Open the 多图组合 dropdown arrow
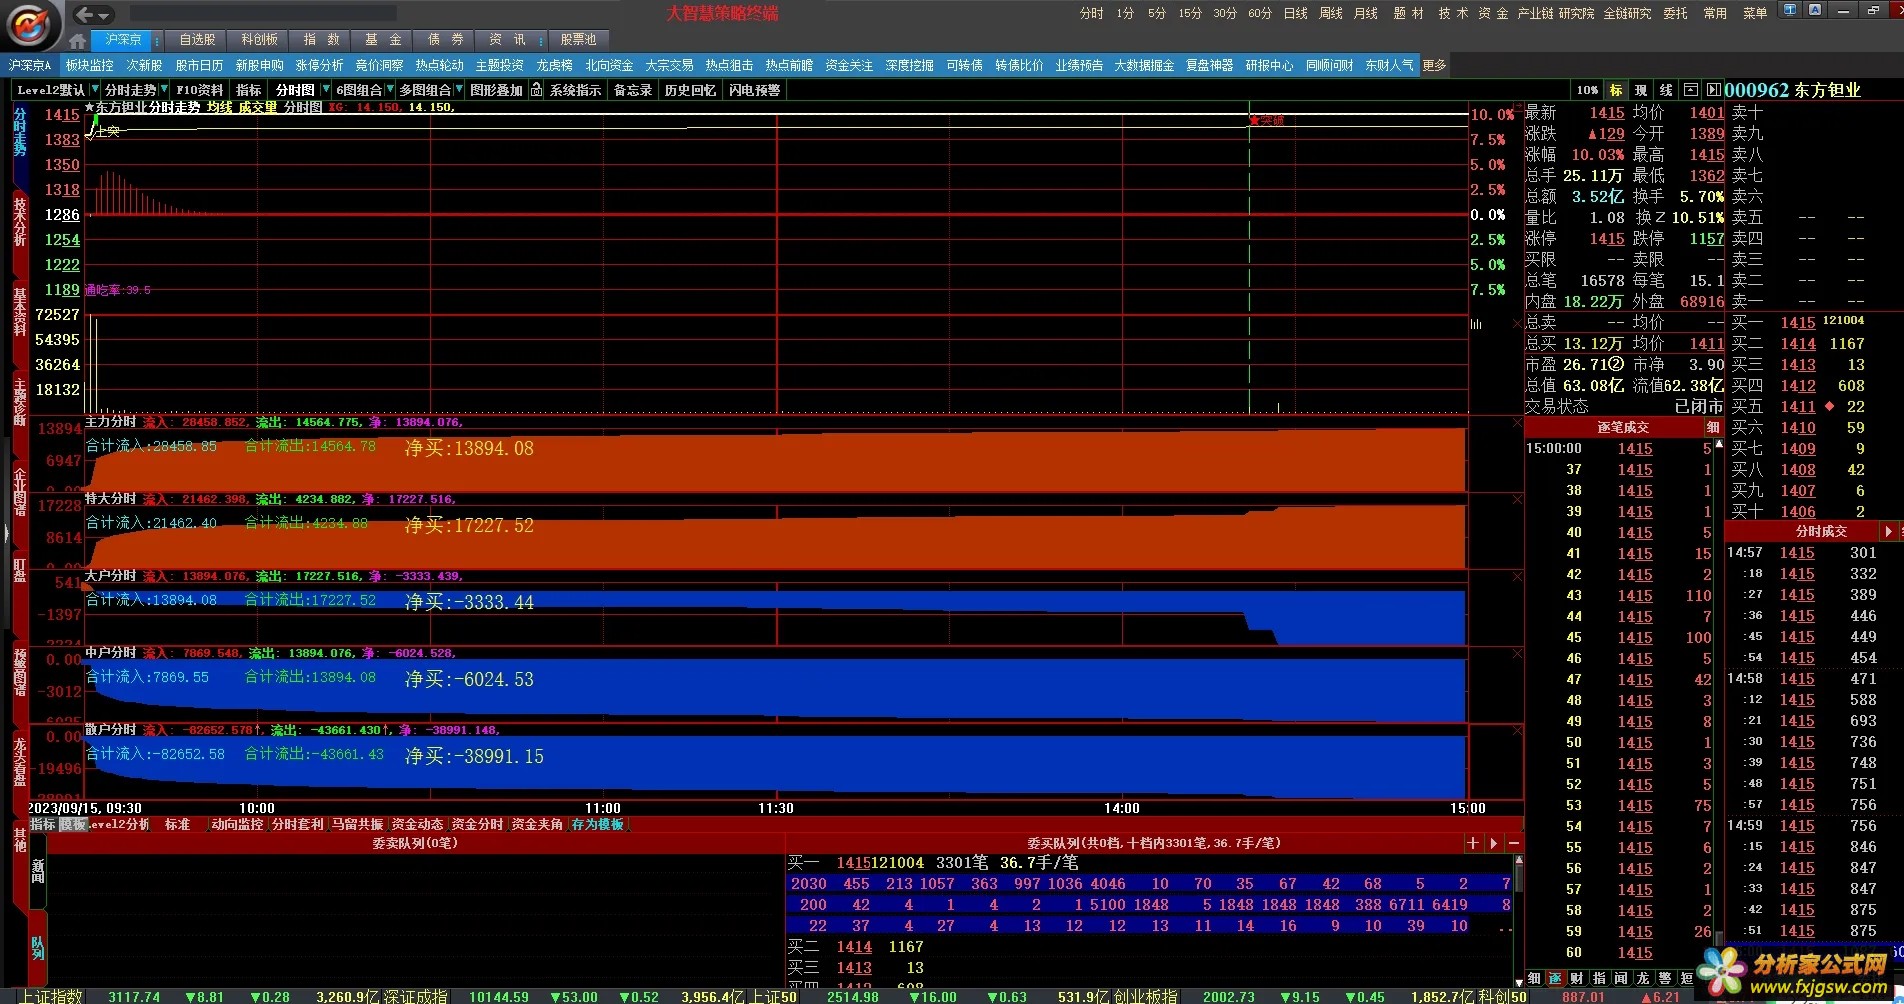This screenshot has height=1004, width=1904. point(459,90)
